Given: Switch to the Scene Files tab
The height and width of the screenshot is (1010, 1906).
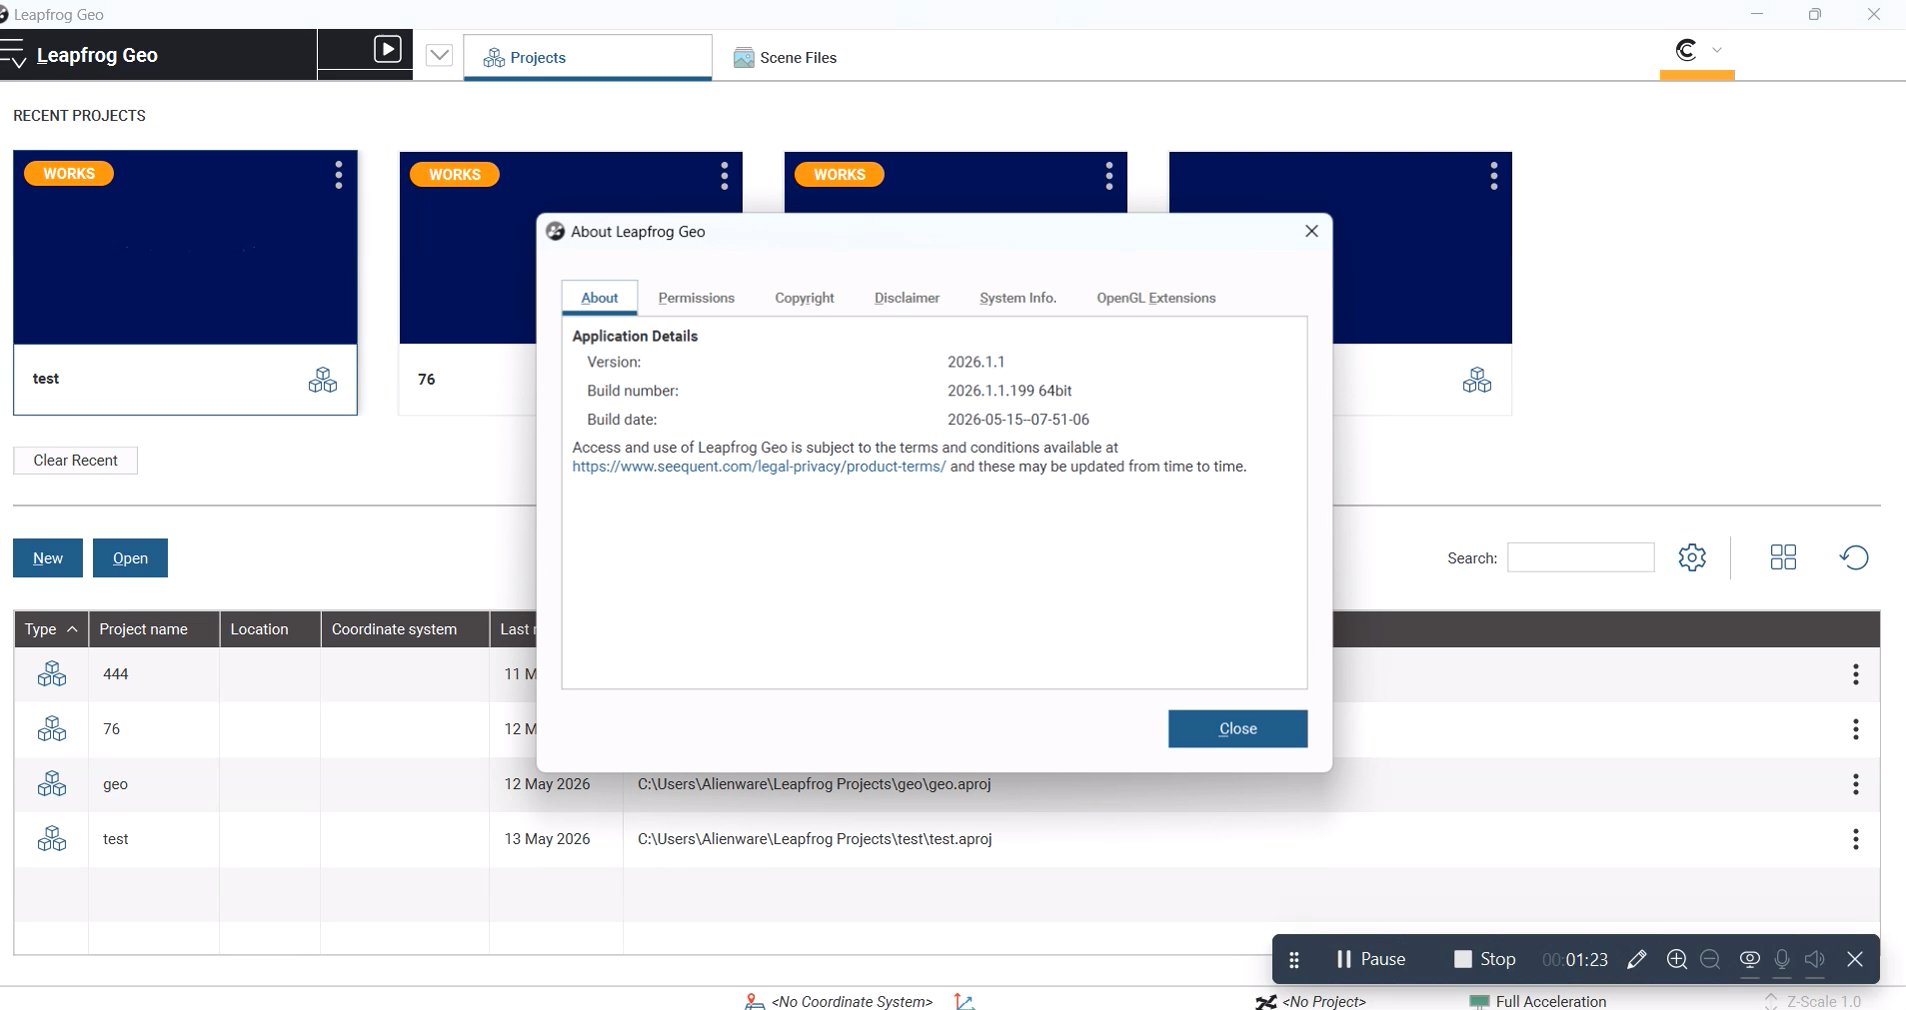Looking at the screenshot, I should point(785,57).
